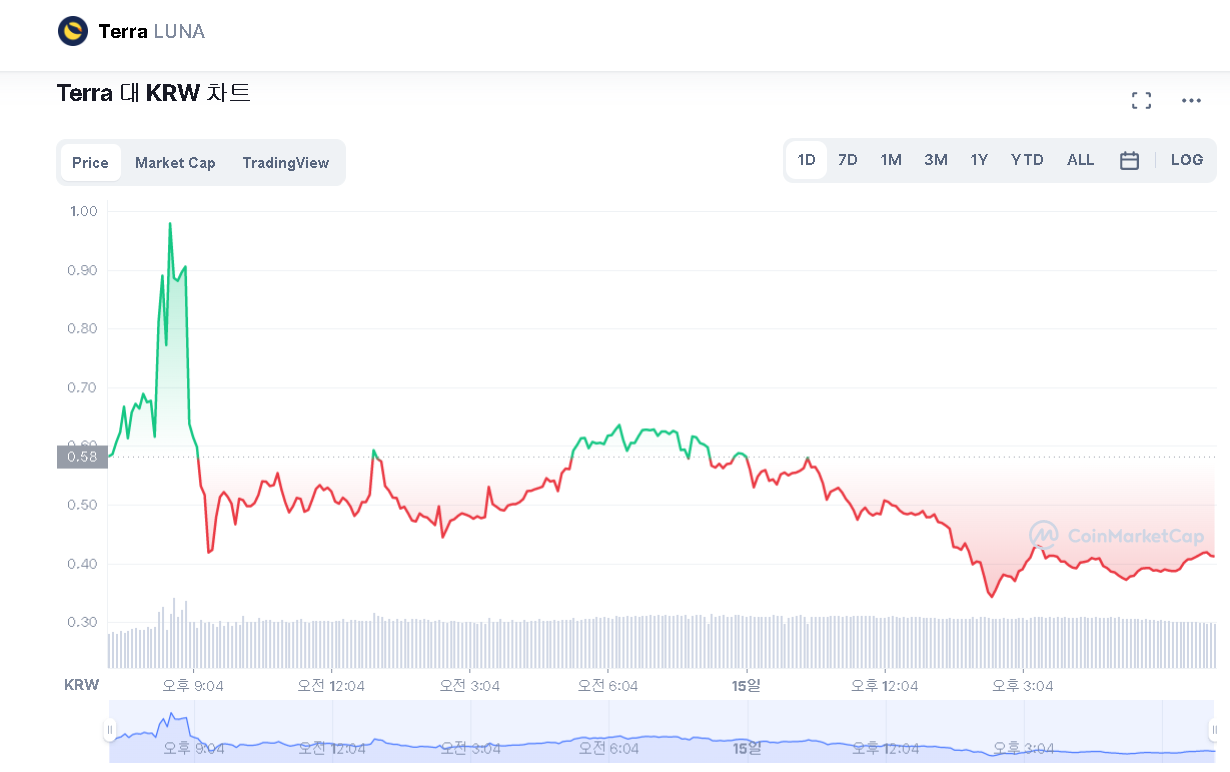Click the 오전 6:04 time axis label
Image resolution: width=1230 pixels, height=772 pixels.
pos(608,685)
